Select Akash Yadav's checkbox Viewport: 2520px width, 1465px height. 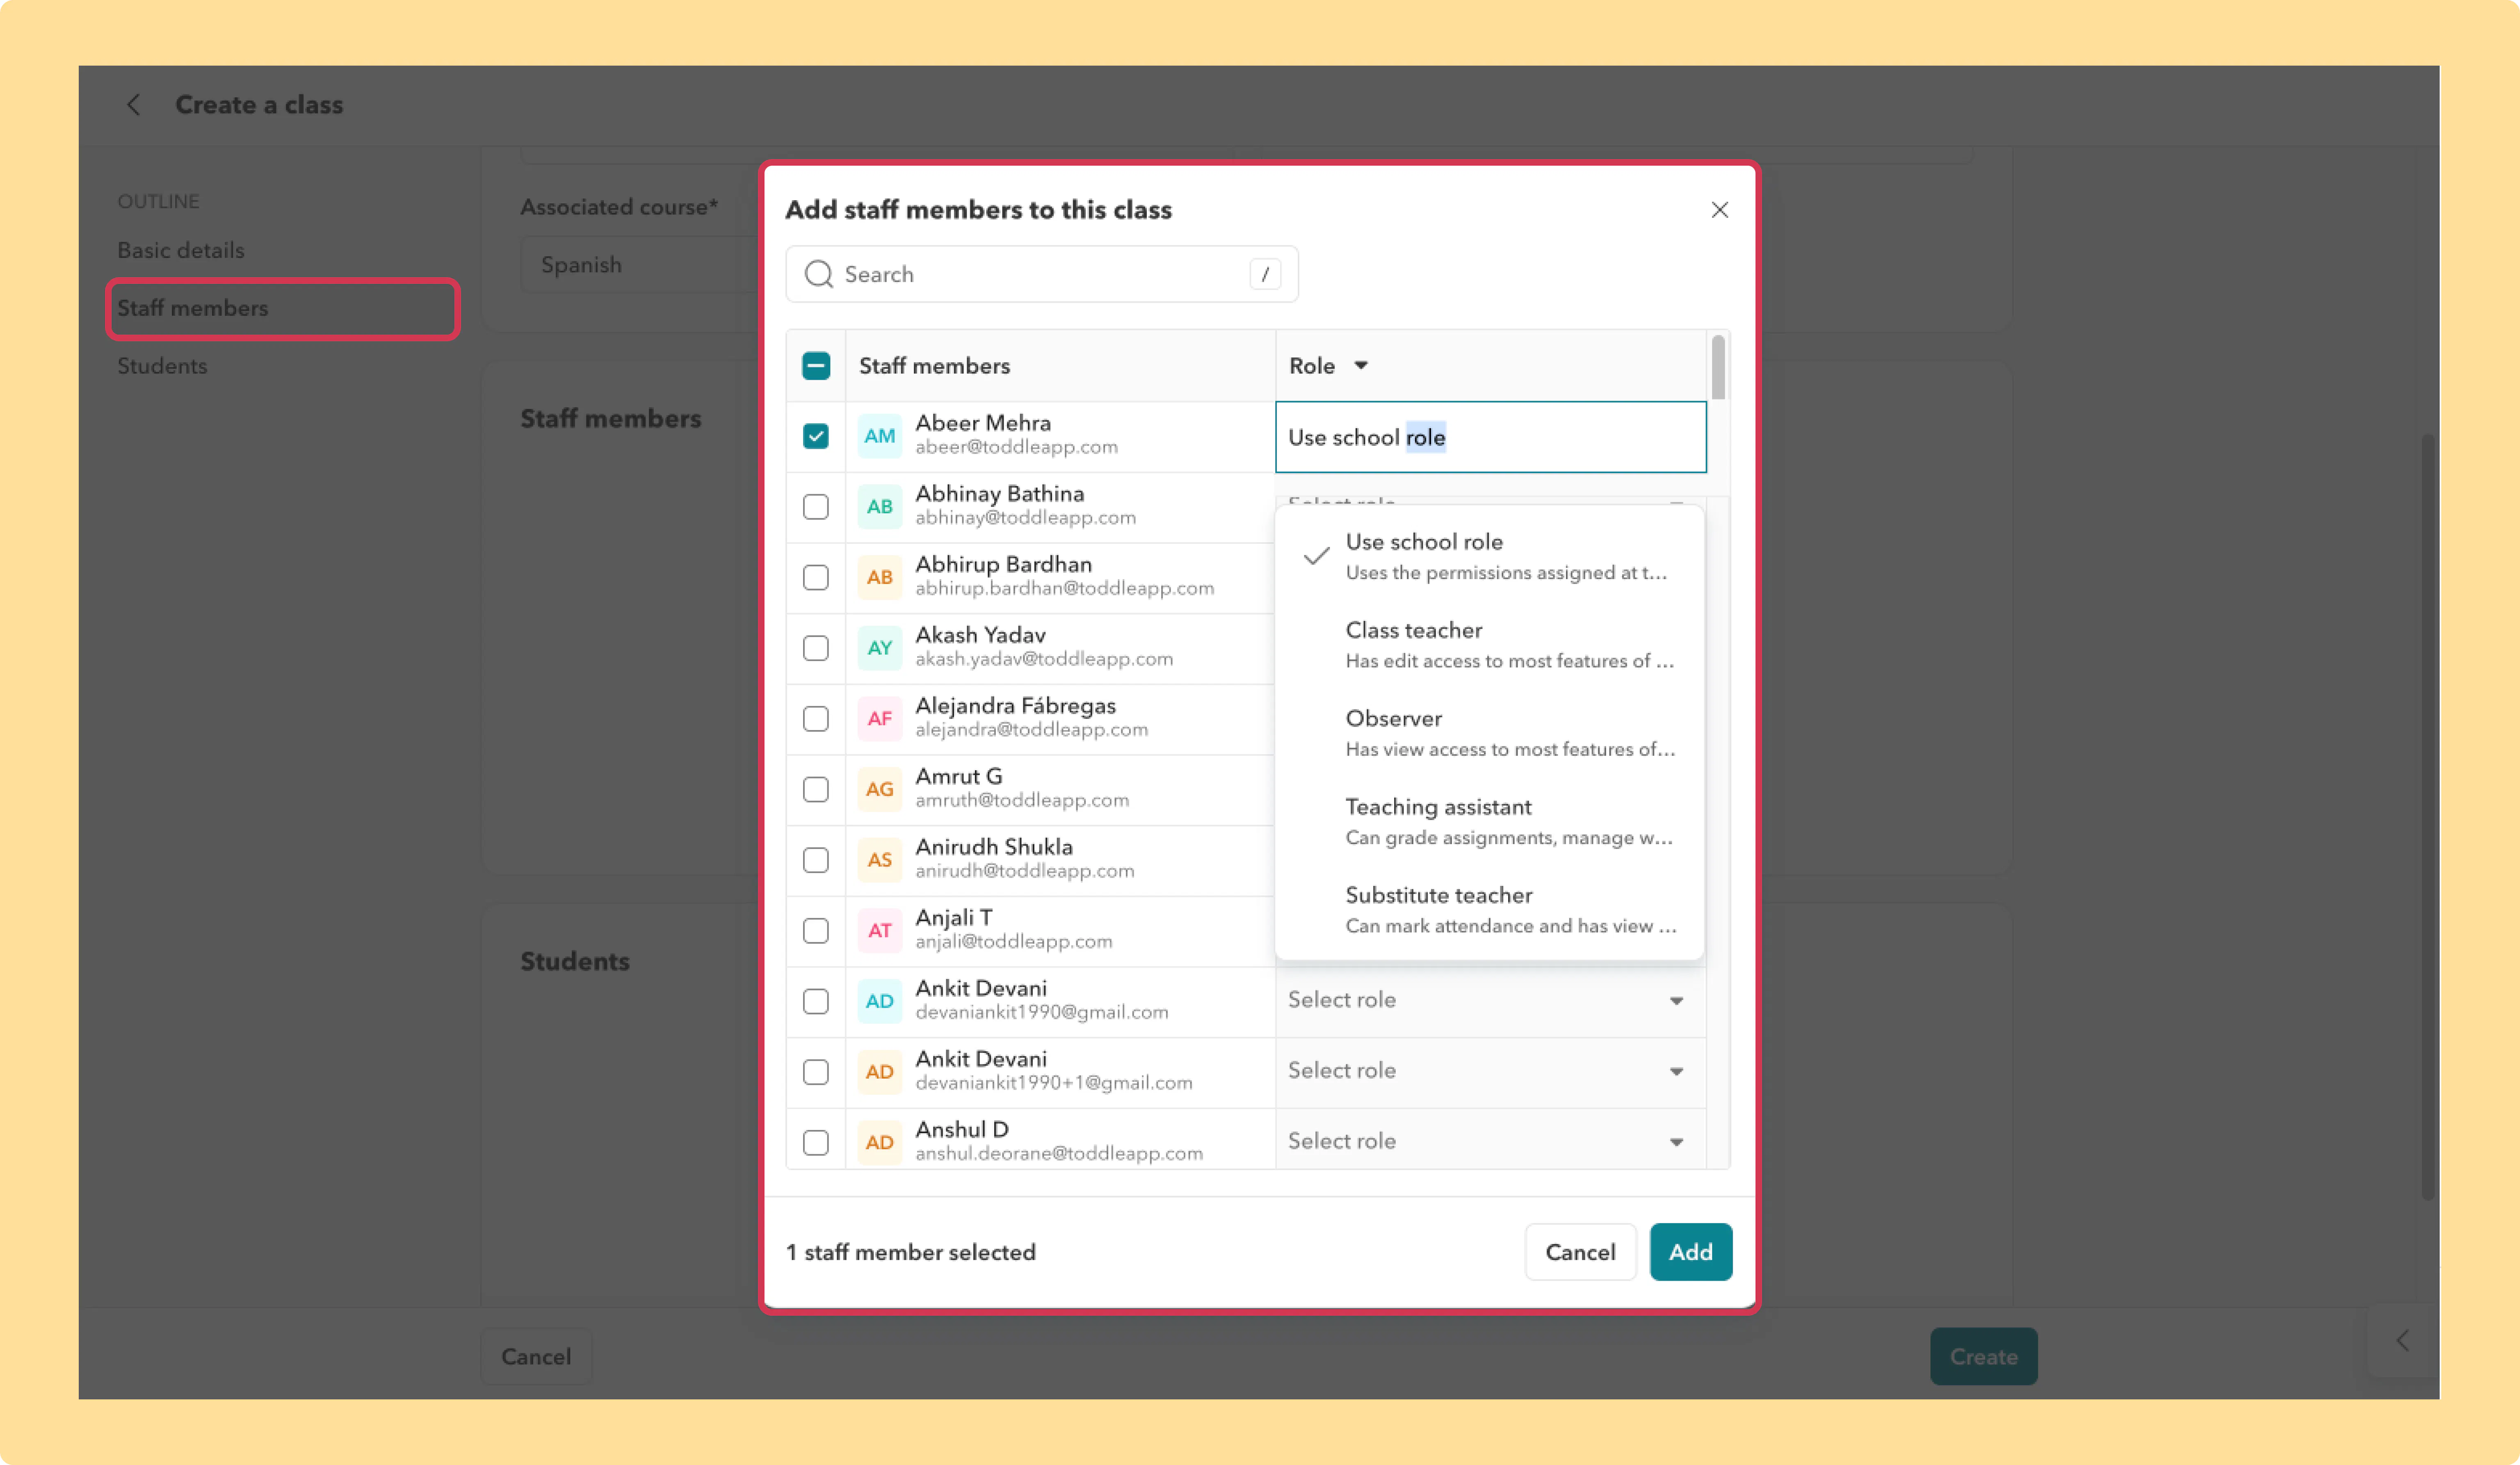816,648
